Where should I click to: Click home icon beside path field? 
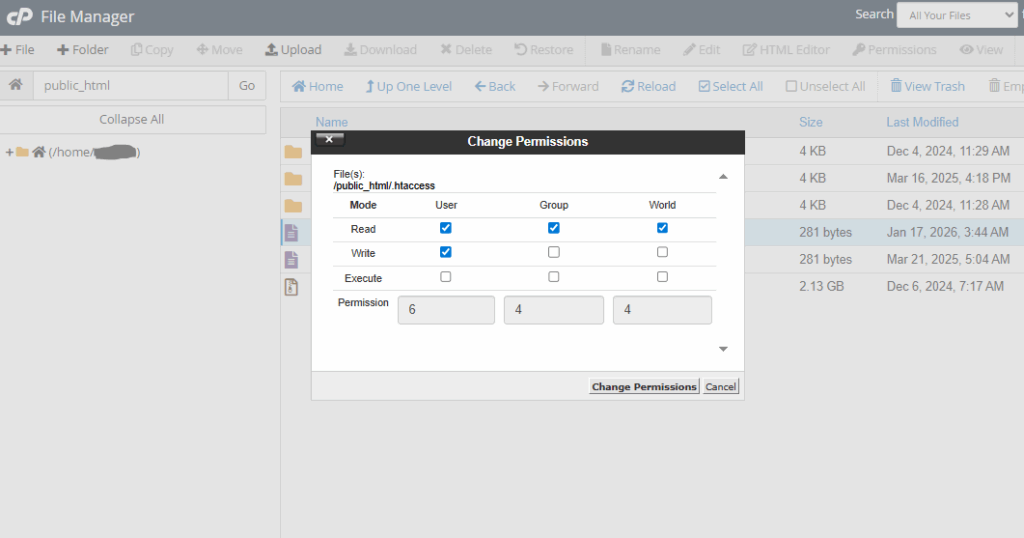[x=16, y=86]
